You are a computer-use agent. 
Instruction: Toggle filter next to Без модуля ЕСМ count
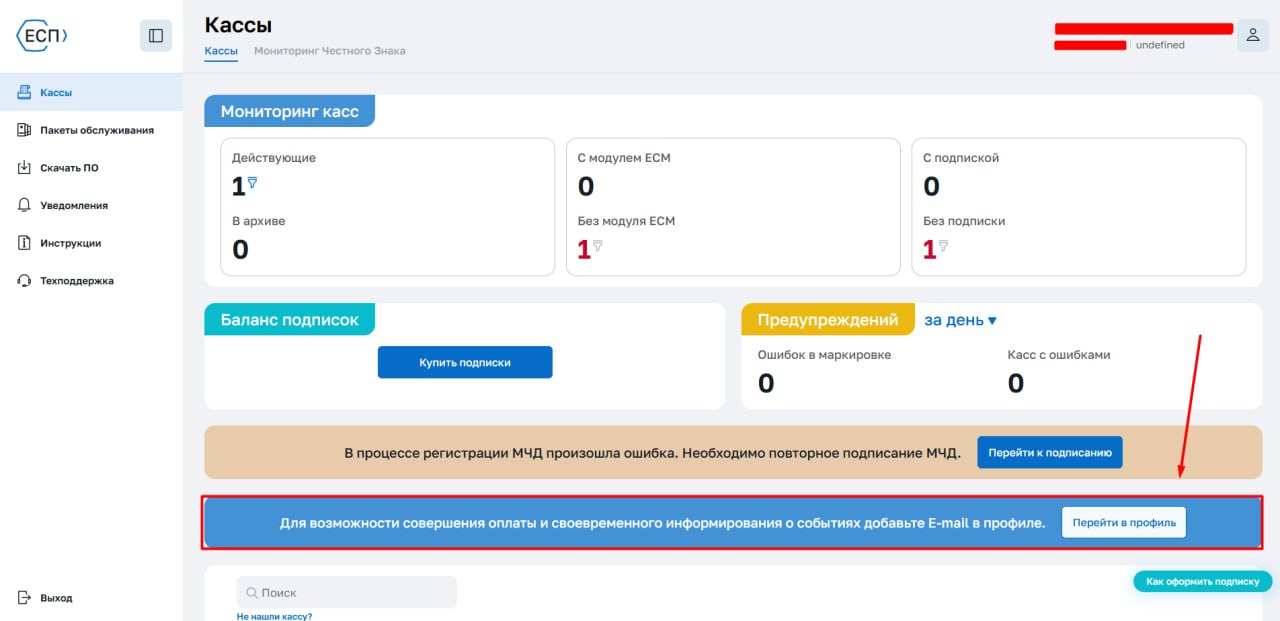click(x=598, y=245)
